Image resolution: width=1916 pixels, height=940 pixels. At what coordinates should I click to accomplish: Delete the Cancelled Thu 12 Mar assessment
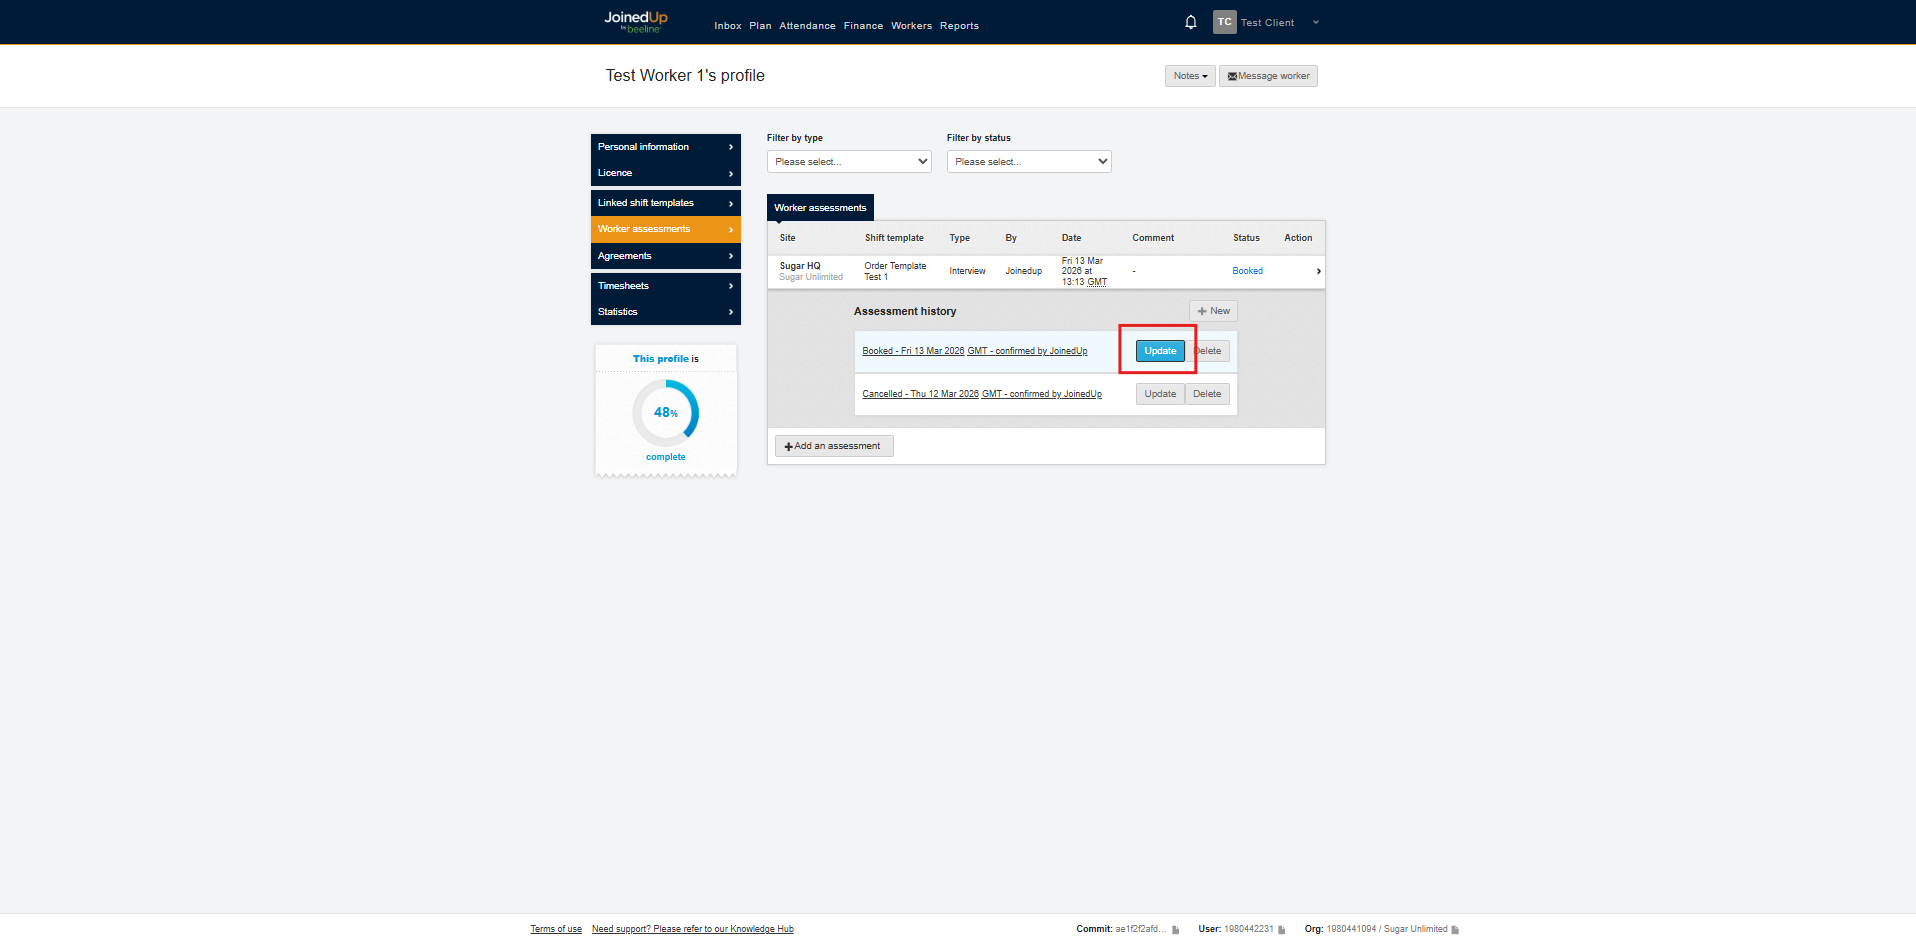pyautogui.click(x=1206, y=394)
